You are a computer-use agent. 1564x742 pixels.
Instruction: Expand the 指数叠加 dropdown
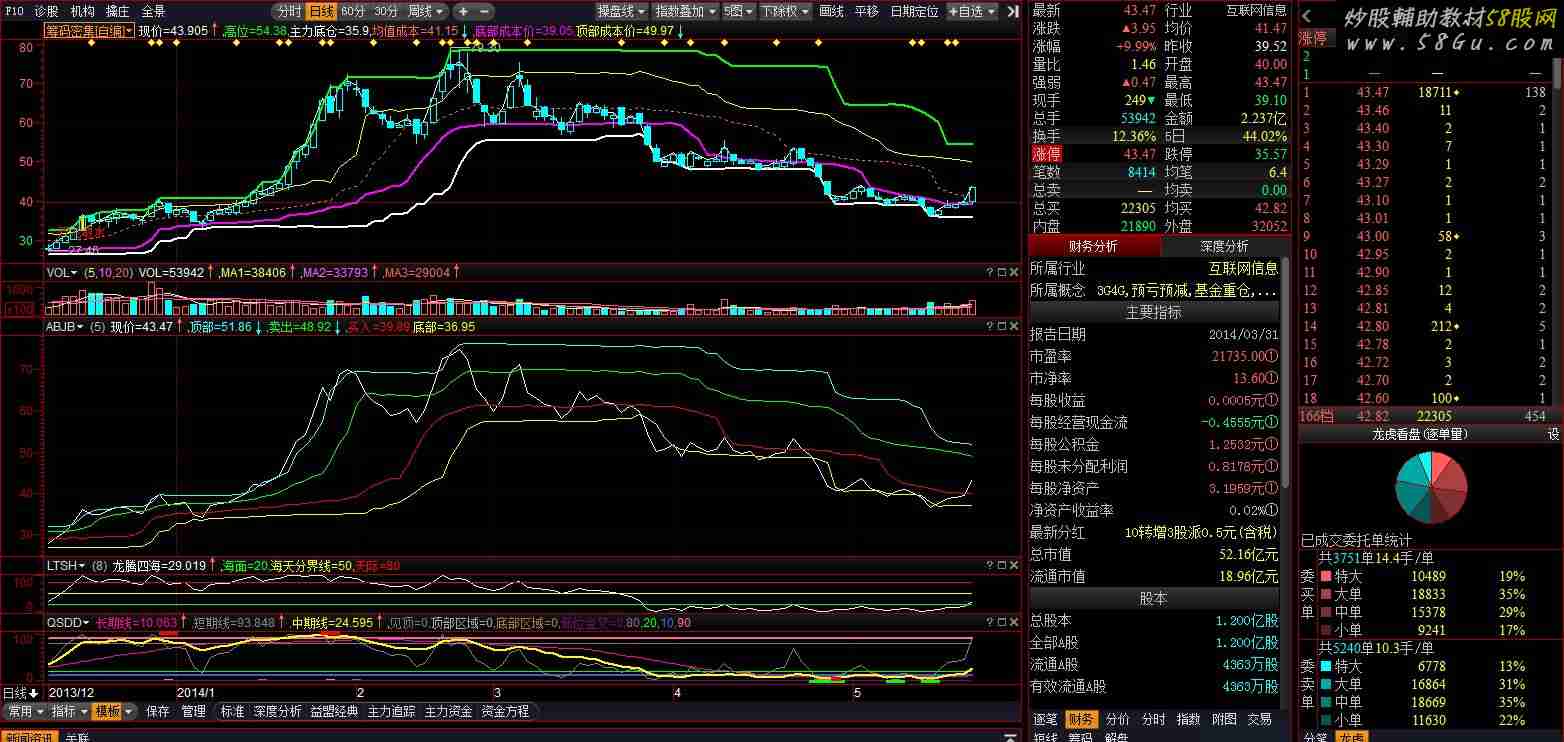pyautogui.click(x=685, y=11)
